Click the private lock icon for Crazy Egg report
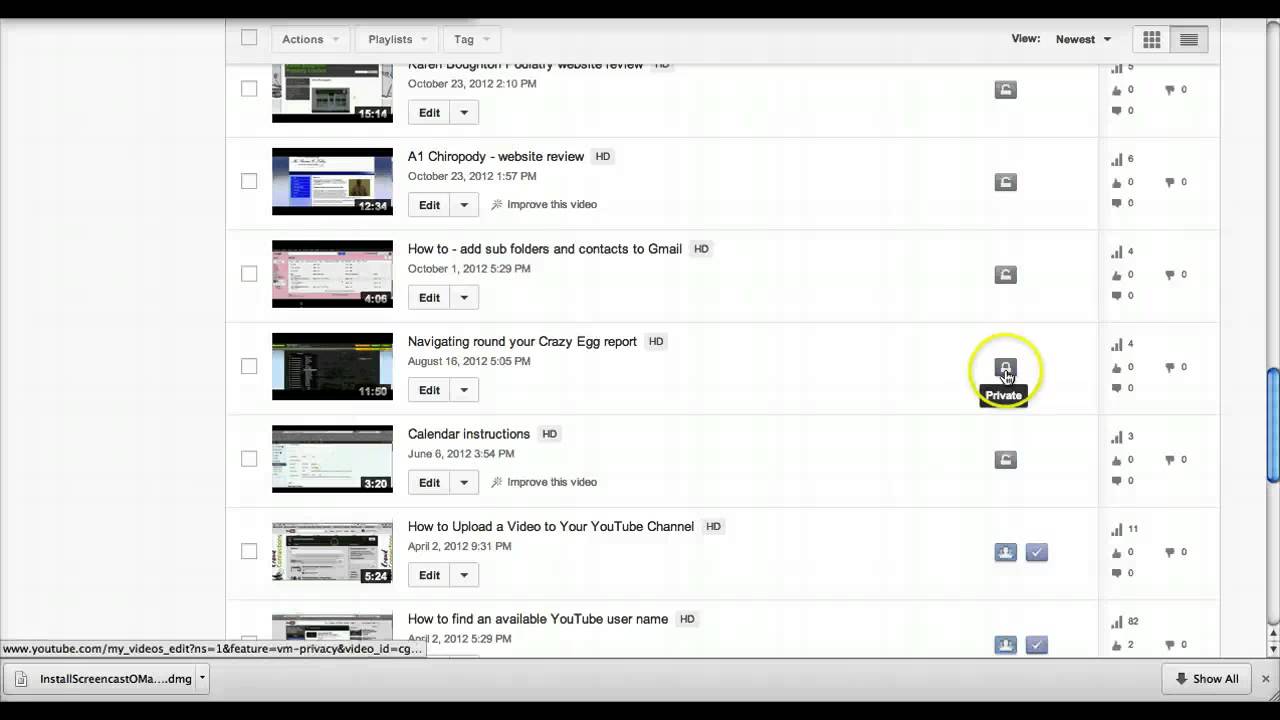This screenshot has width=1280, height=720. click(x=1006, y=367)
